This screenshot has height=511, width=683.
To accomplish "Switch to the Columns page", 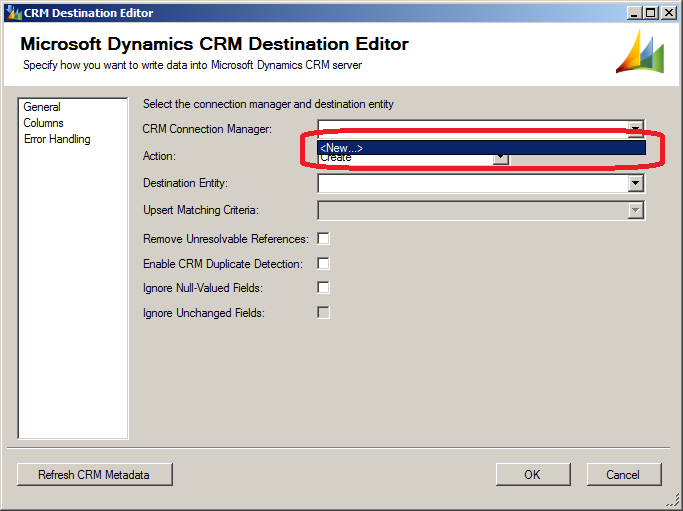I will coord(43,123).
